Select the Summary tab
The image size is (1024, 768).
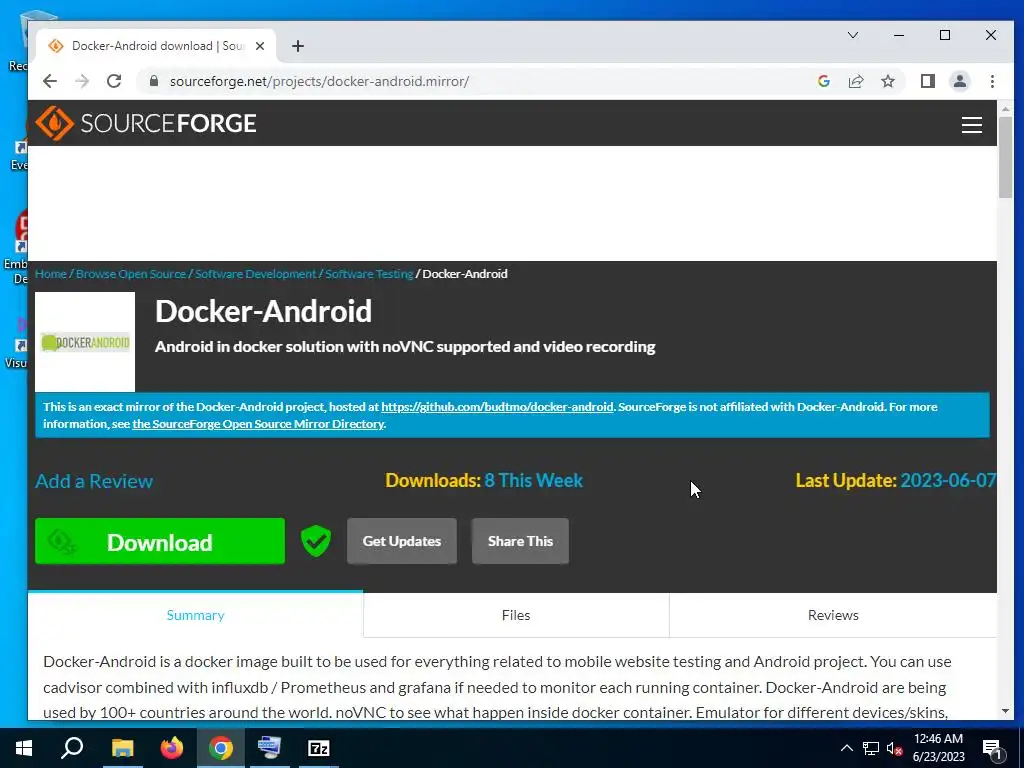195,615
